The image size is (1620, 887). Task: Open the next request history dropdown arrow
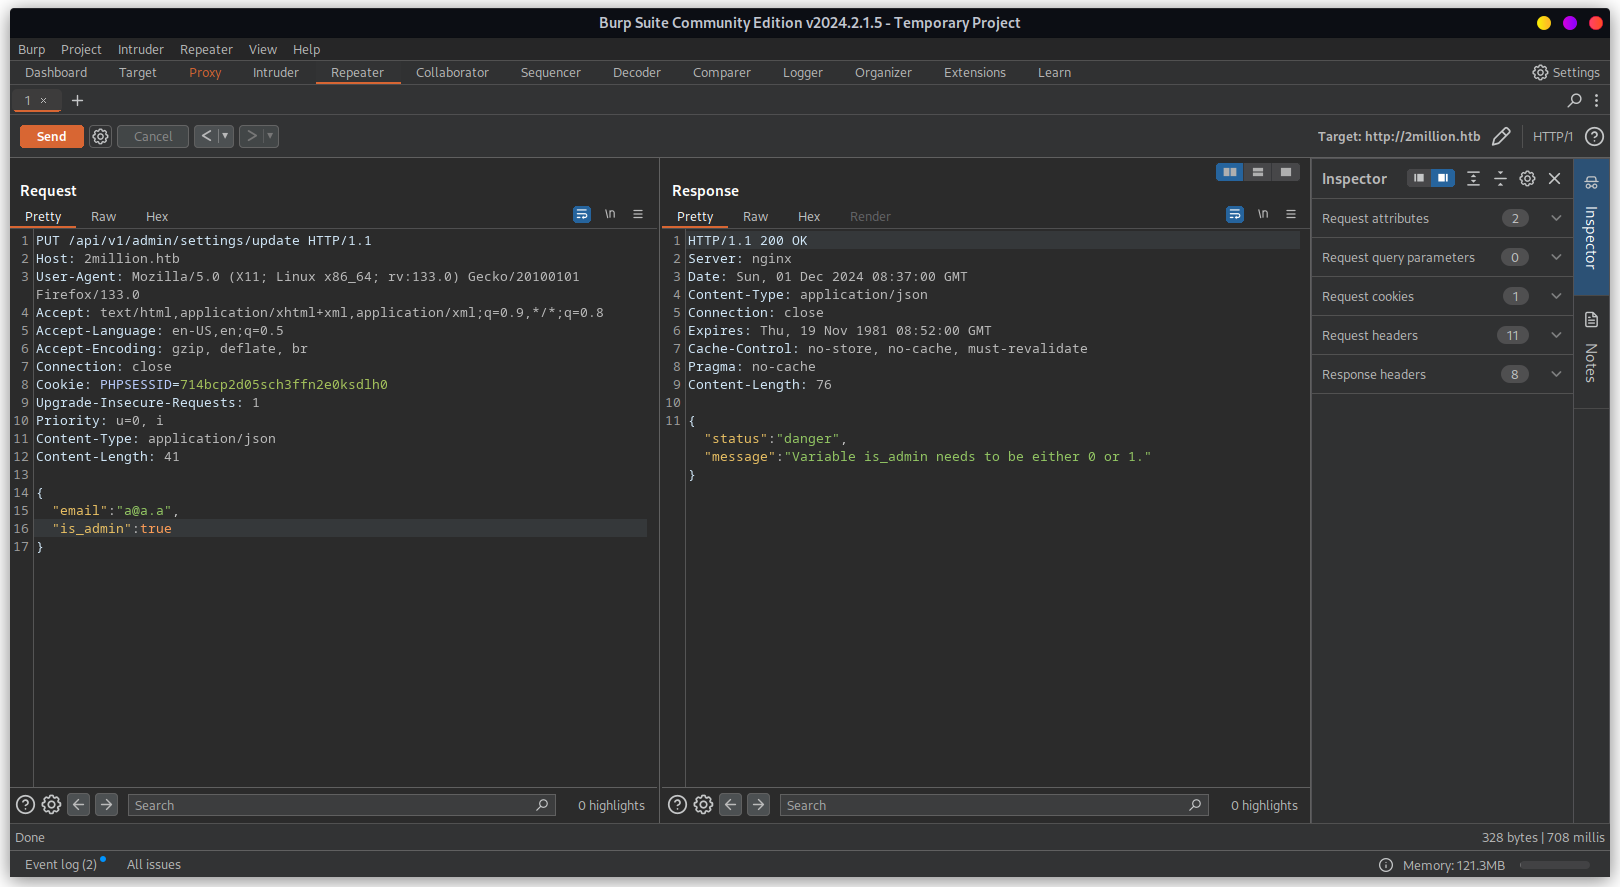[270, 136]
